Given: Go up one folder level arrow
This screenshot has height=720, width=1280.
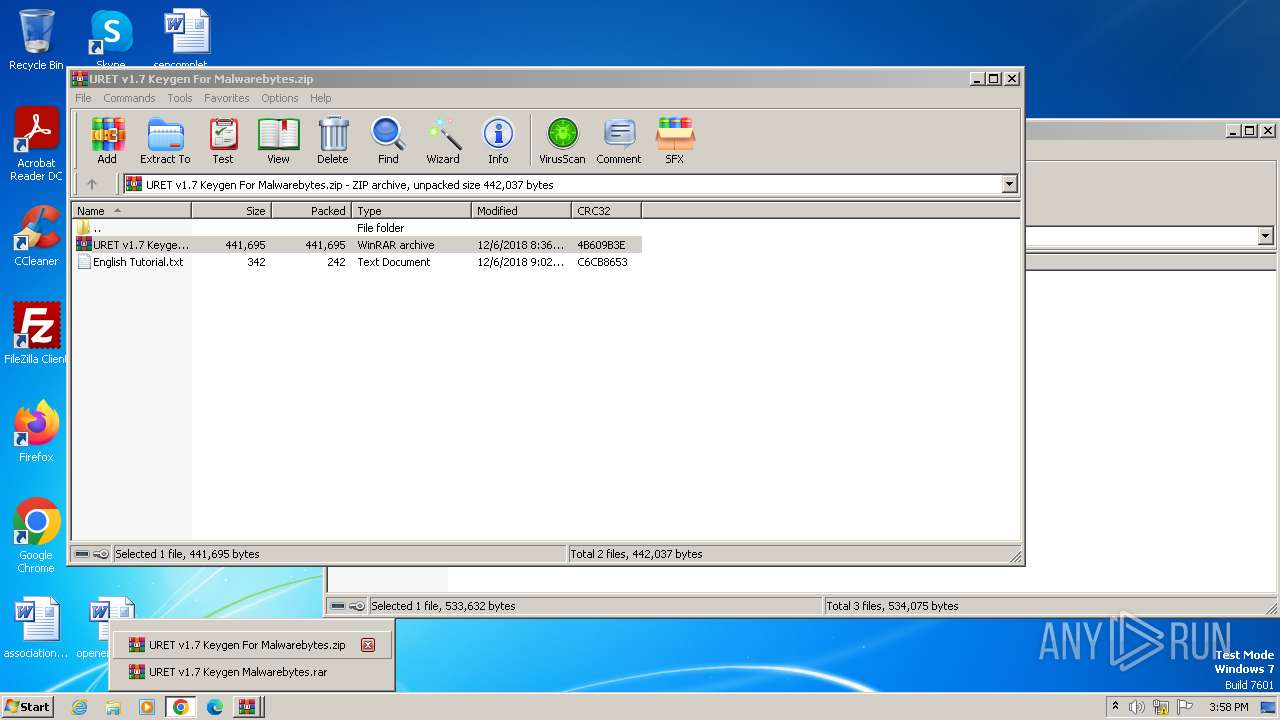Looking at the screenshot, I should coord(92,184).
